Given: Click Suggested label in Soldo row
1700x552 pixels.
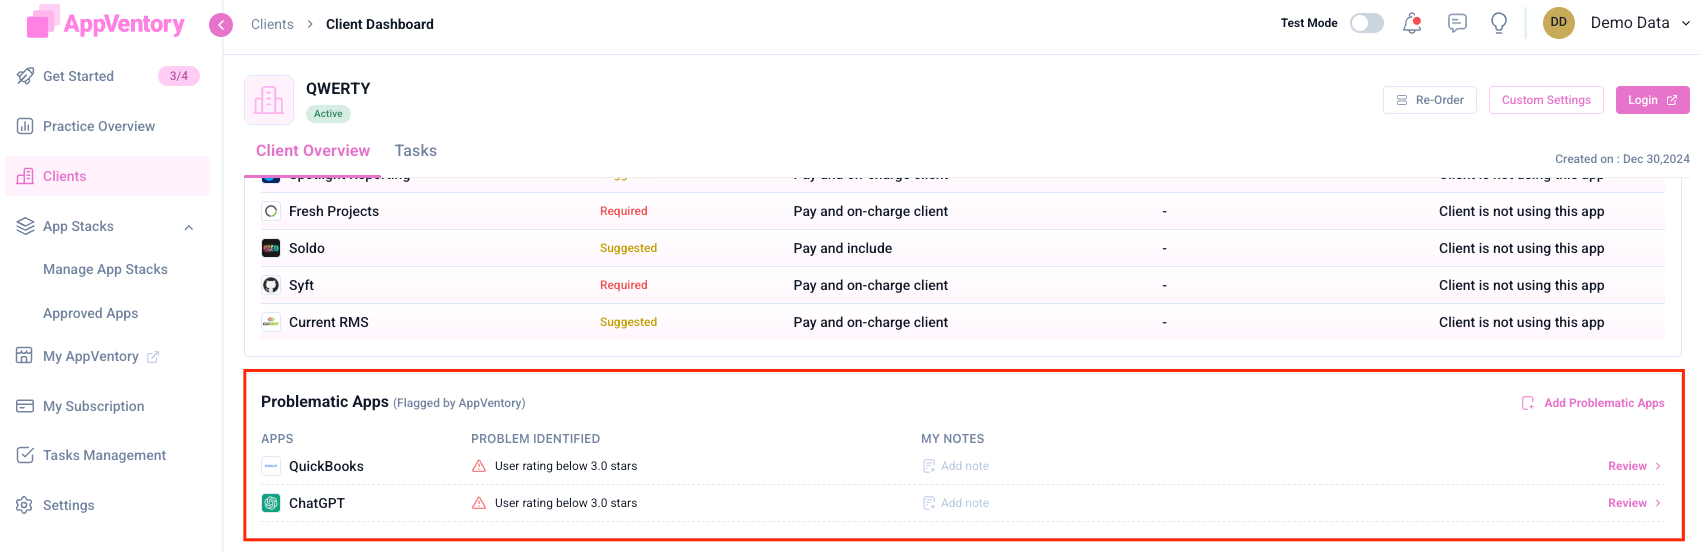Looking at the screenshot, I should click(628, 248).
